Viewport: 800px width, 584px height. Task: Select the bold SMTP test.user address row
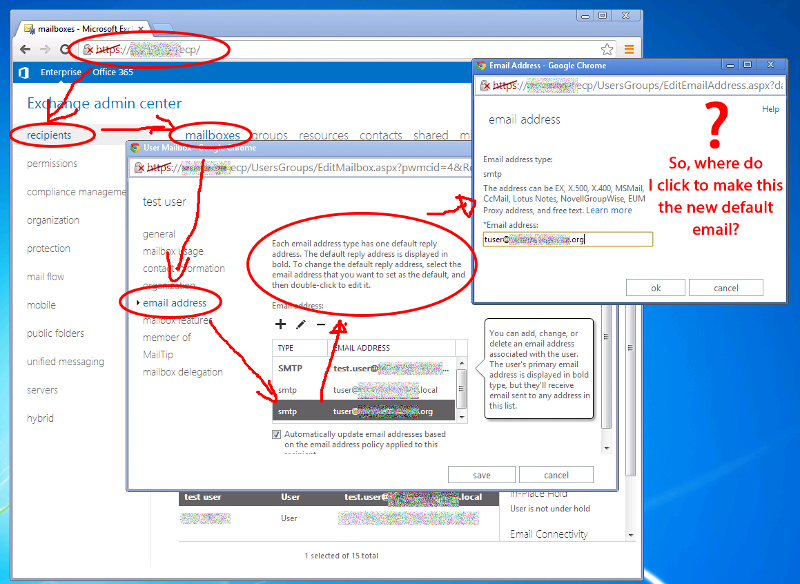pyautogui.click(x=364, y=368)
